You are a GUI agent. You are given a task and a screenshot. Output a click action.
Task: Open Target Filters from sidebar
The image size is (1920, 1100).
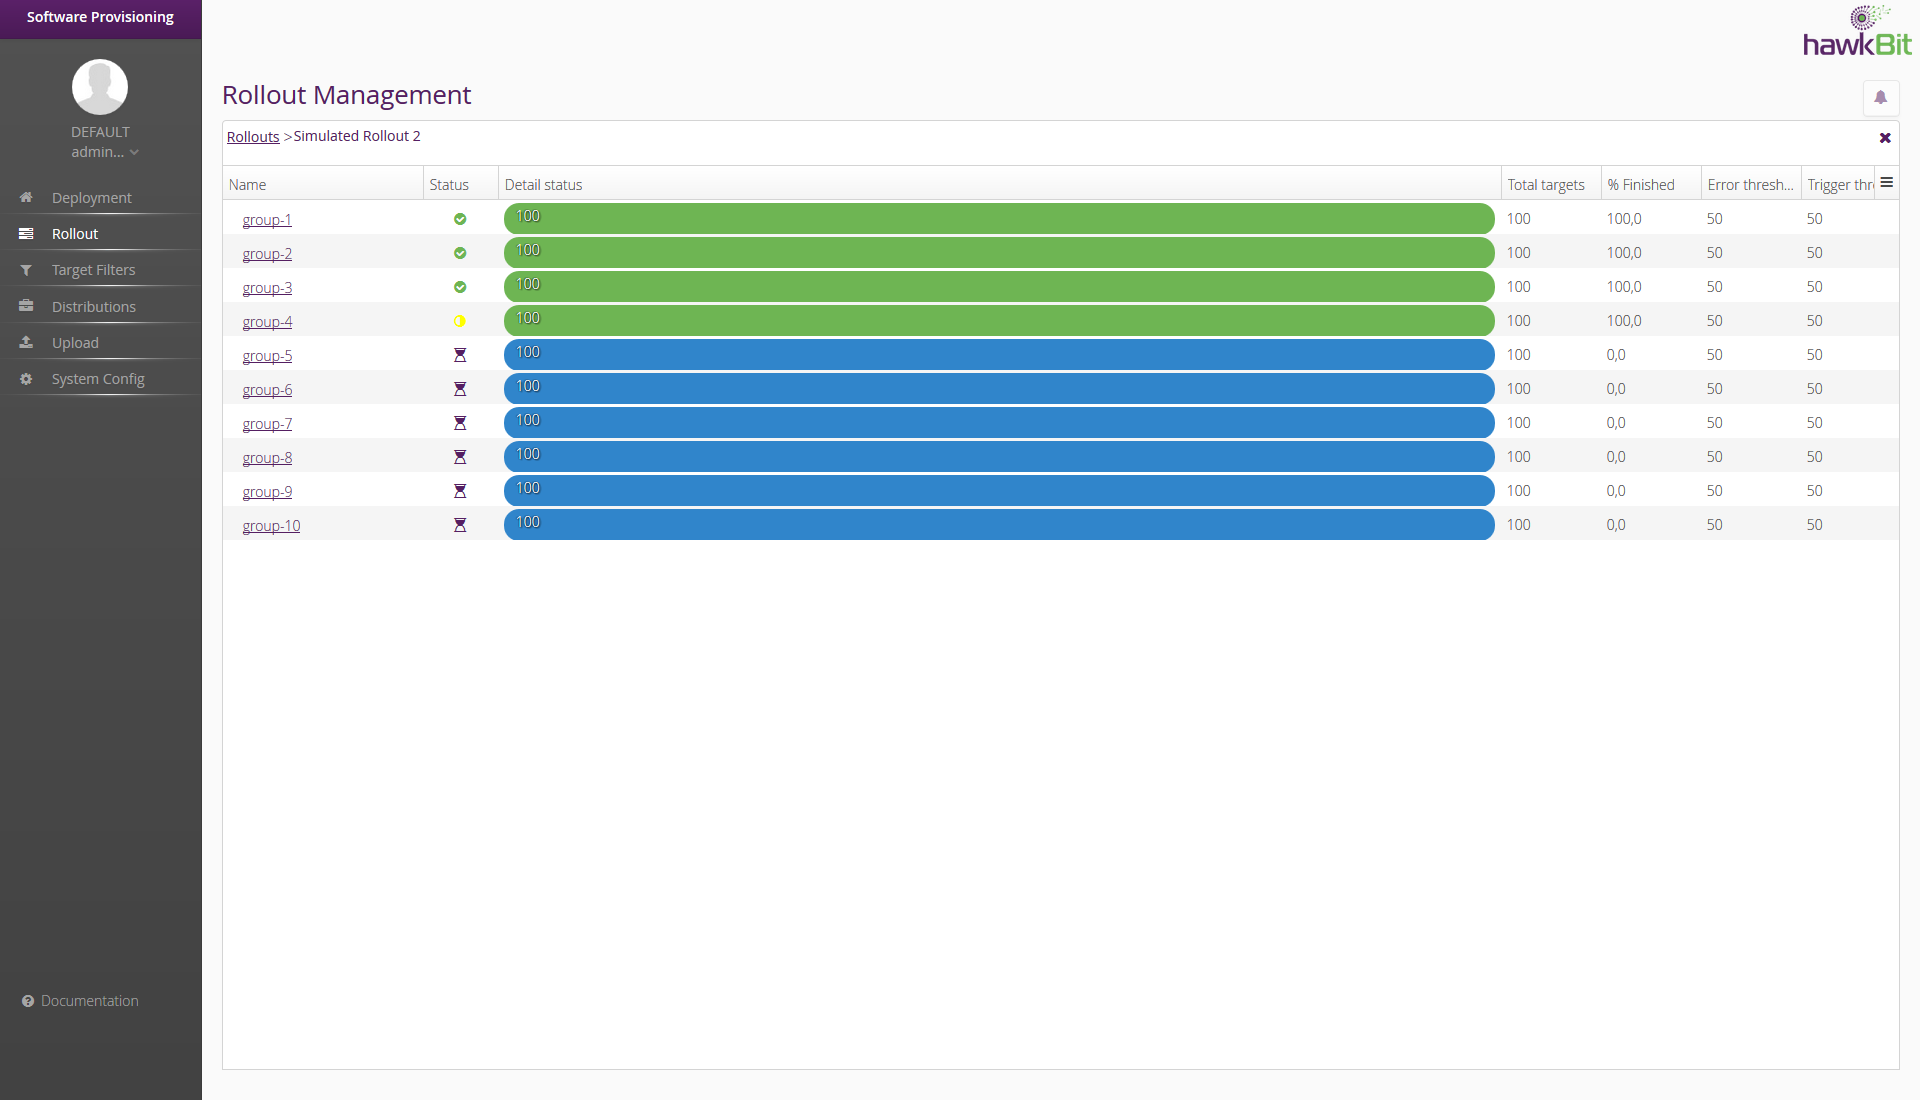click(x=93, y=270)
